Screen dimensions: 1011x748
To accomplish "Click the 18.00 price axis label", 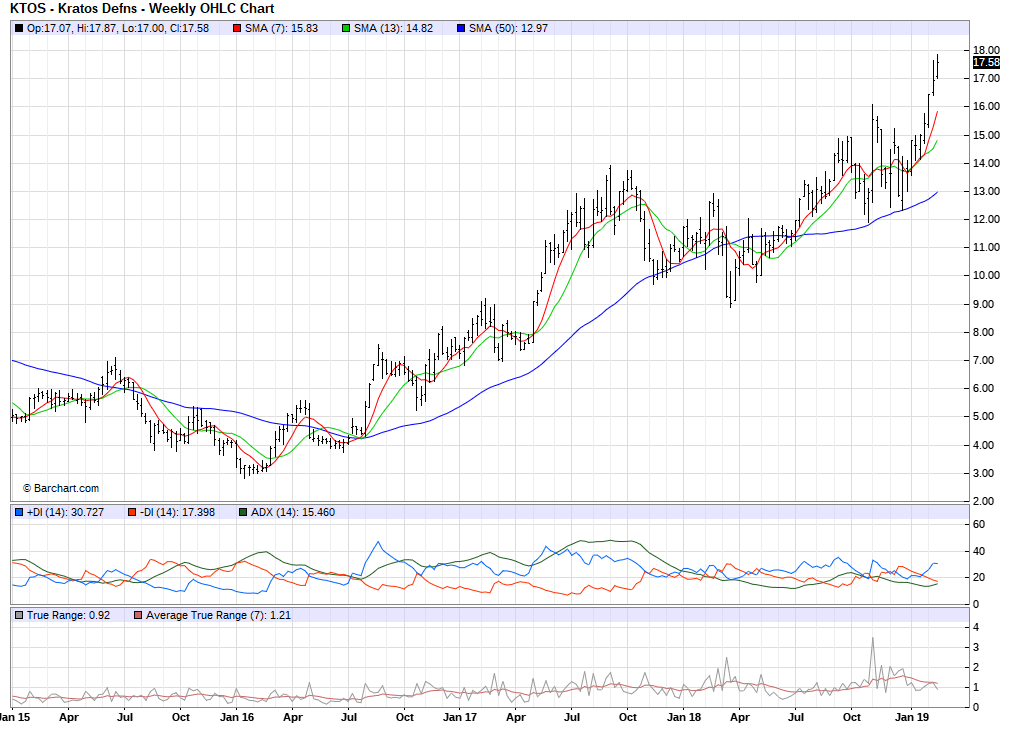I will point(986,50).
